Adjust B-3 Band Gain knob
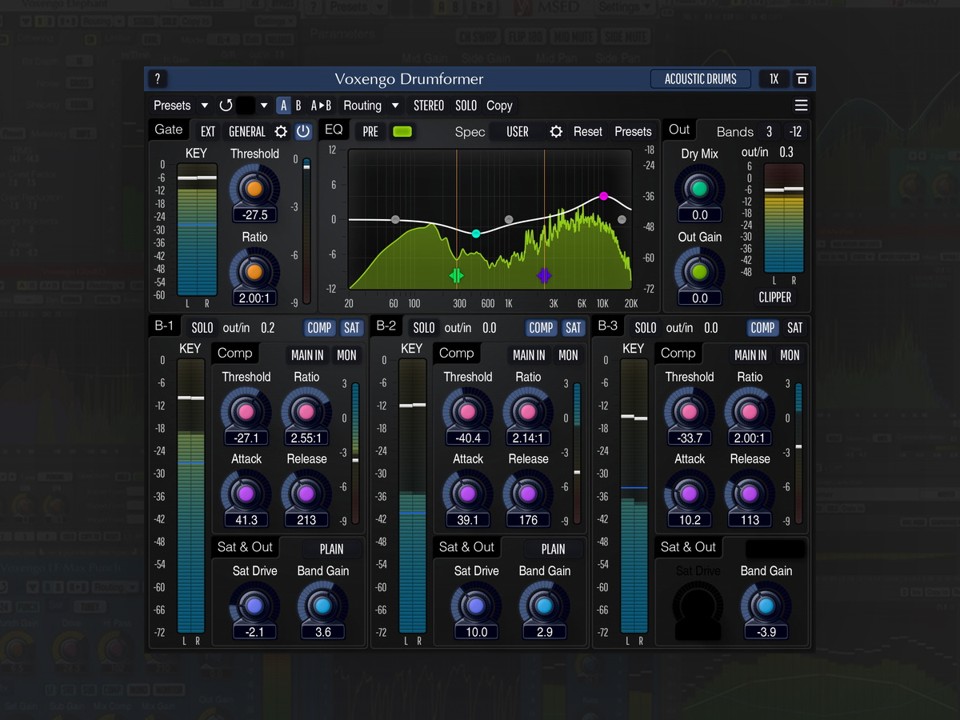 point(766,606)
